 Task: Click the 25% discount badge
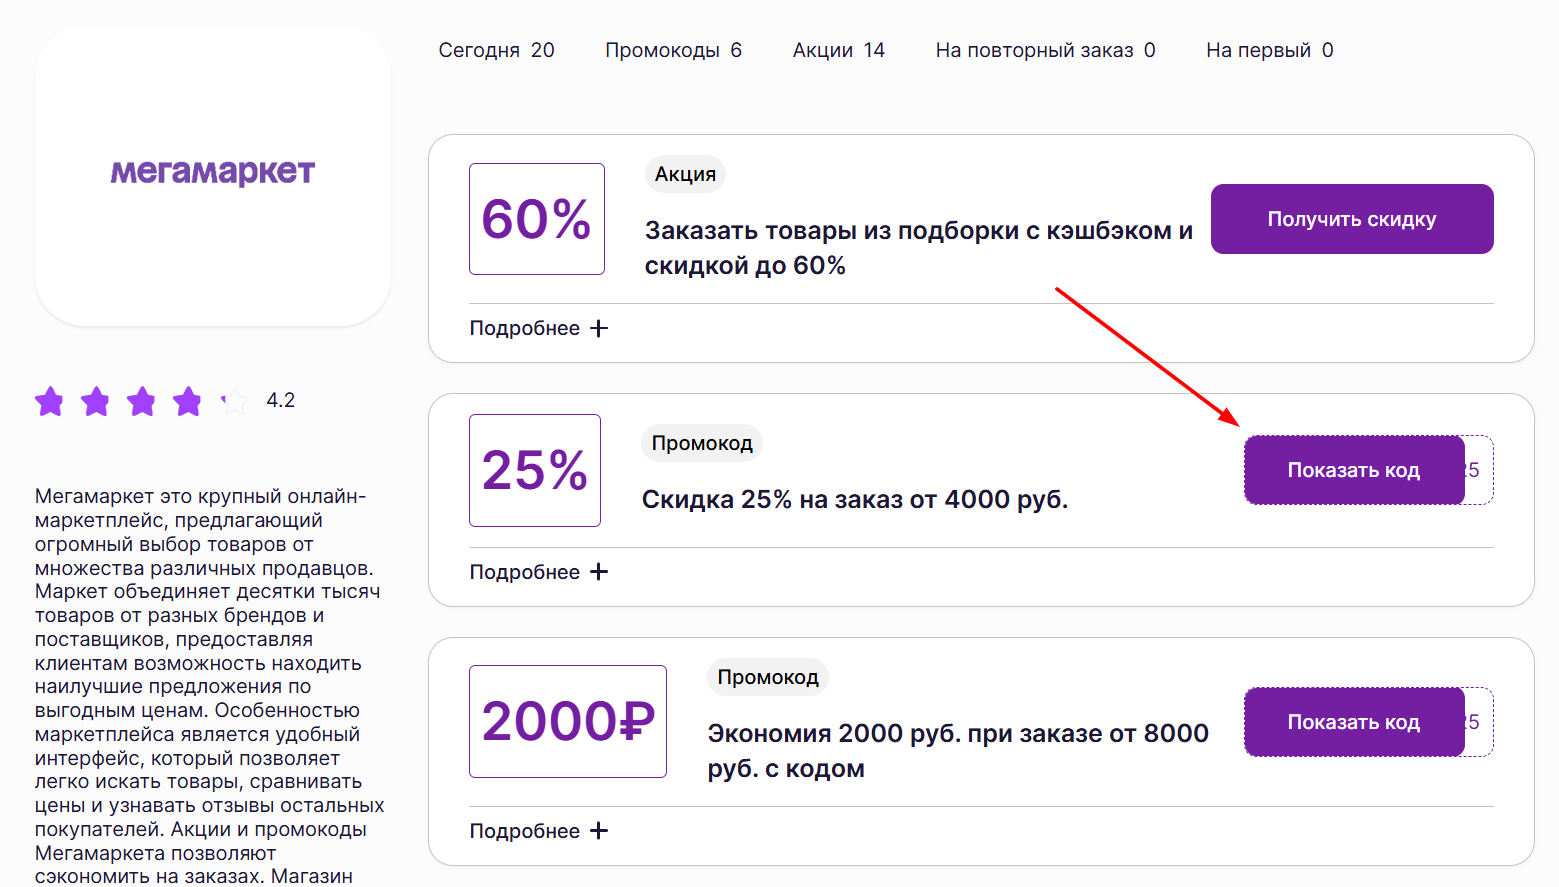534,470
